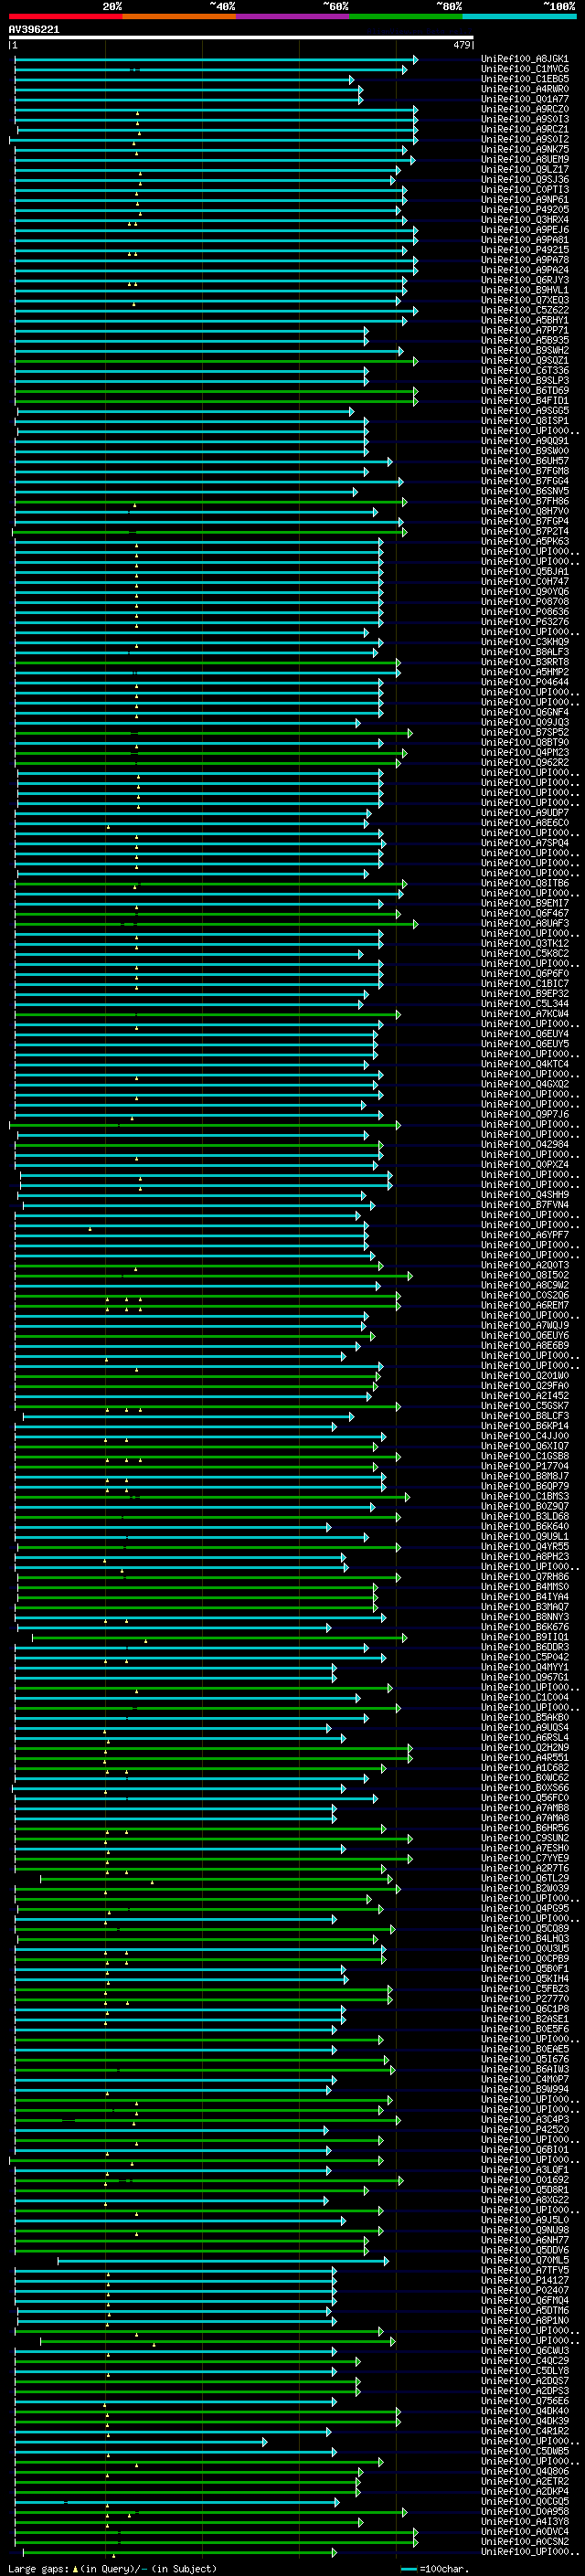
Task: Select hit label UniRef100_B7P2T4
Action: click(x=525, y=532)
